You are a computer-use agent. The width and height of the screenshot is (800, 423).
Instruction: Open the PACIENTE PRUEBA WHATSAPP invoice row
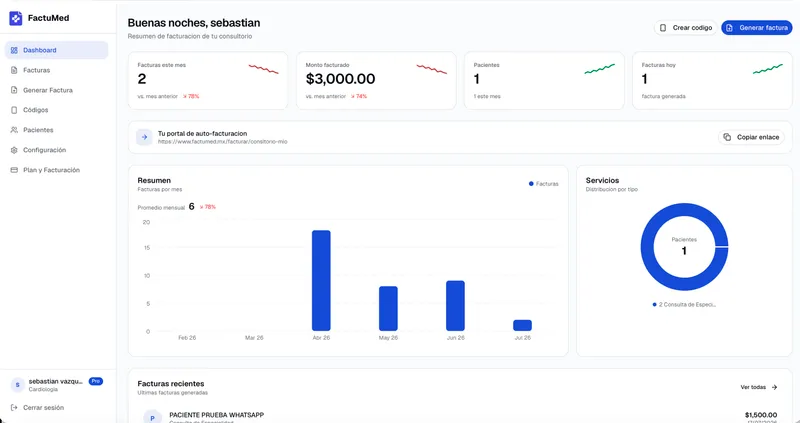[x=460, y=415]
